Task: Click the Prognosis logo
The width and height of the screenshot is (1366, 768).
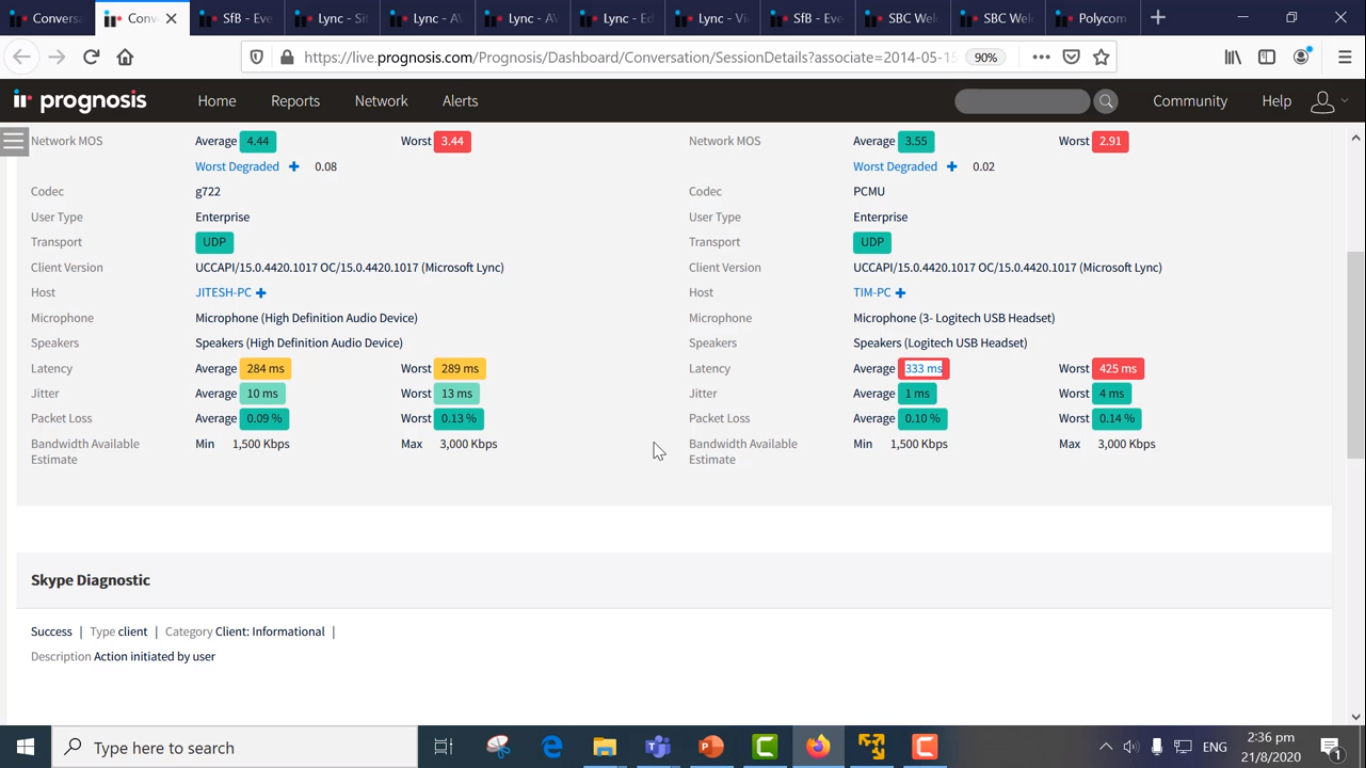Action: tap(80, 101)
